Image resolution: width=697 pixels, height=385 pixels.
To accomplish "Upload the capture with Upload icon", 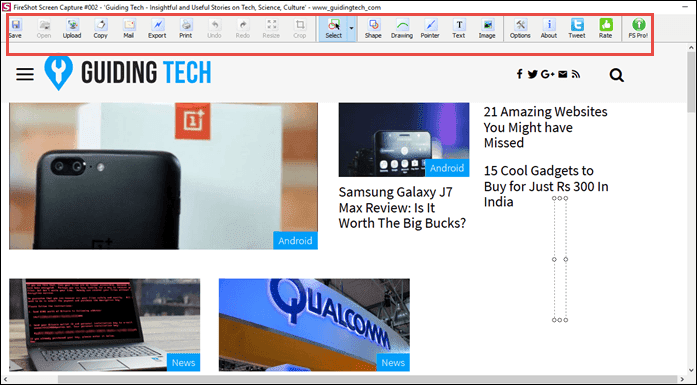I will (72, 28).
